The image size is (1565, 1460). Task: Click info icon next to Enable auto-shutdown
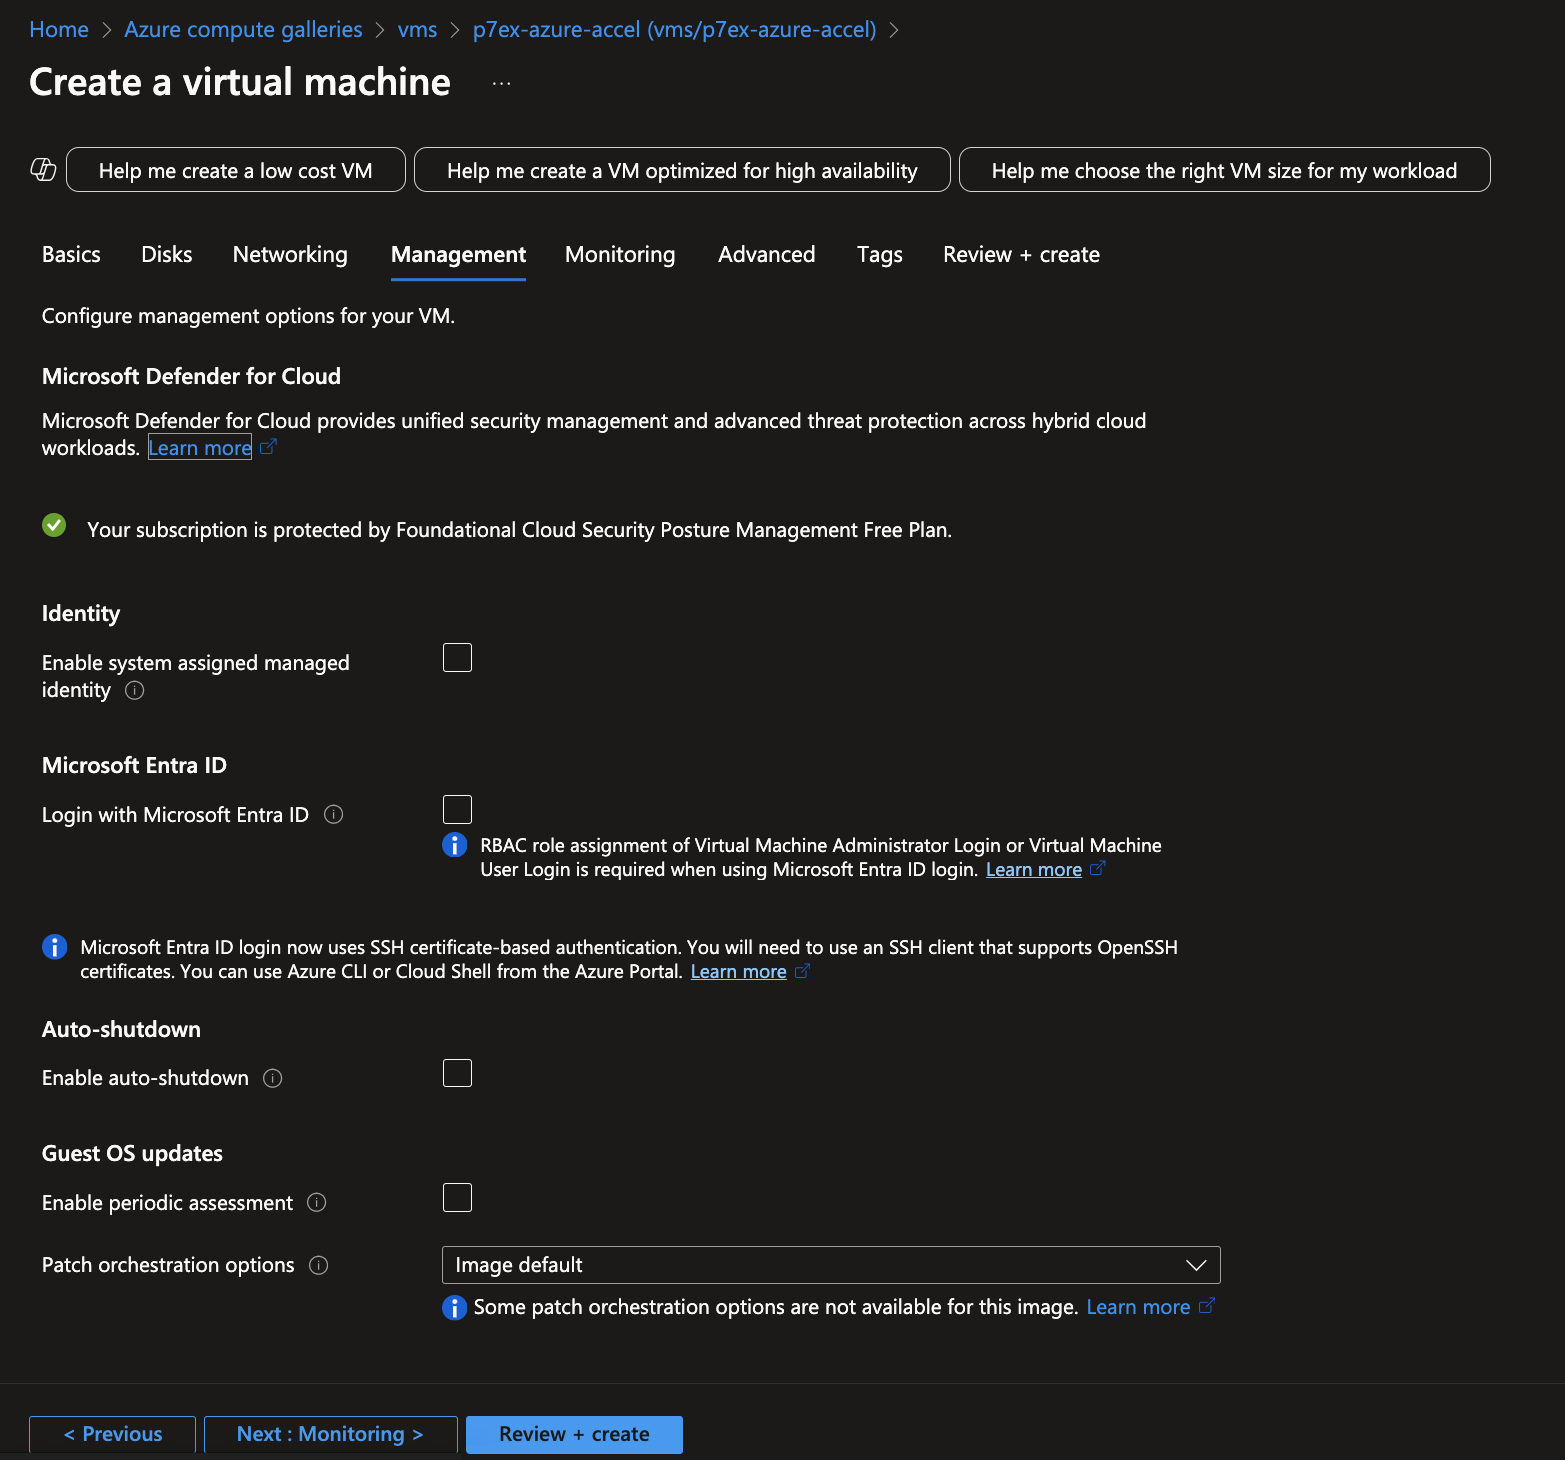(272, 1078)
